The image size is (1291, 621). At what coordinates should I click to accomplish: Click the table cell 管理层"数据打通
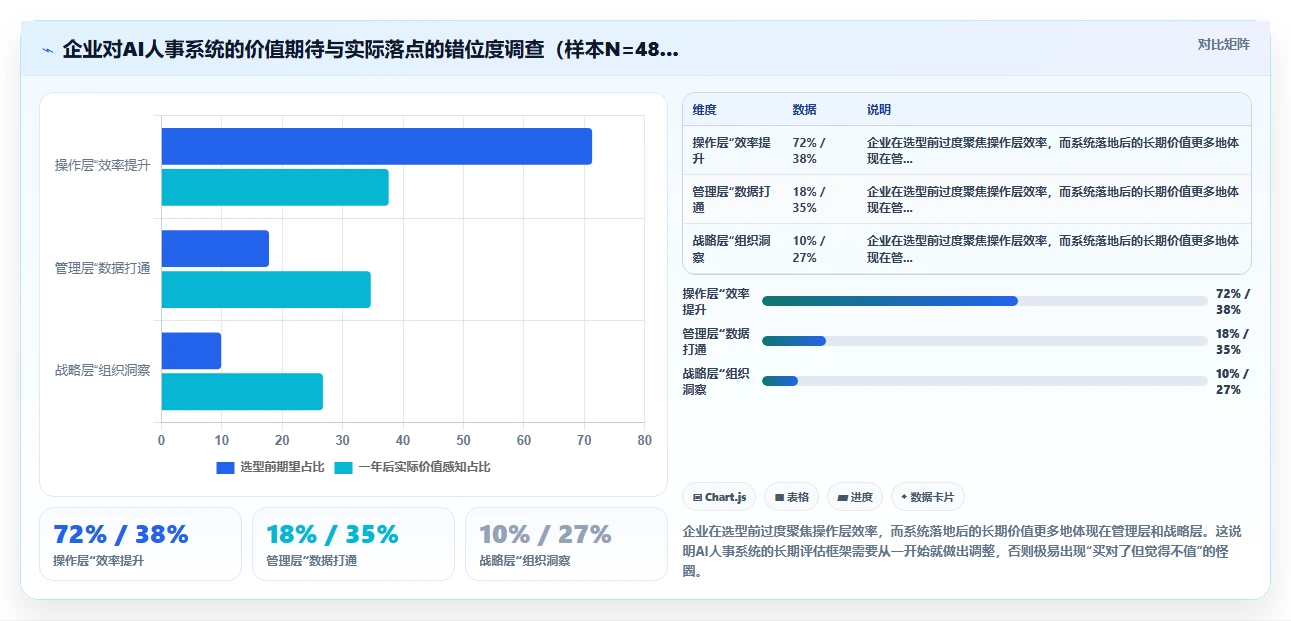(731, 200)
